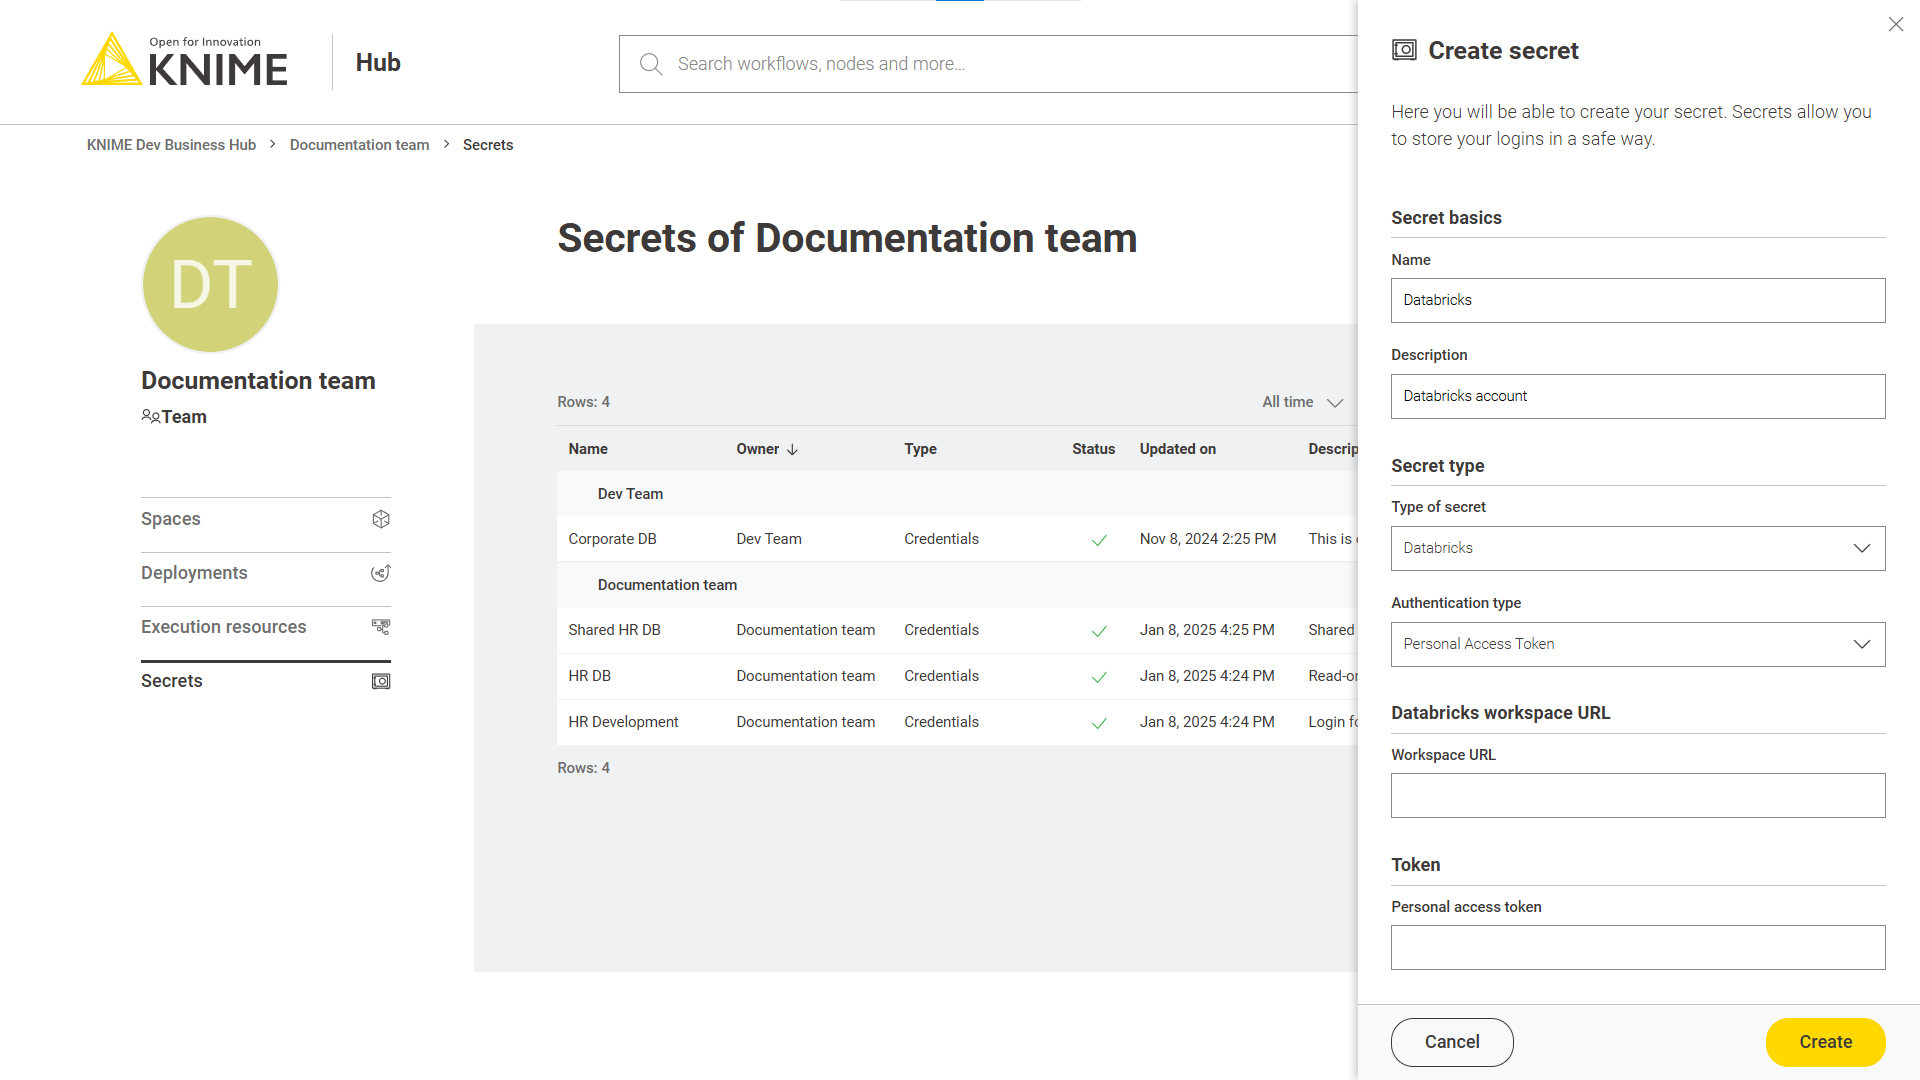Click the Owner column sort arrow
The image size is (1920, 1080).
tap(793, 450)
